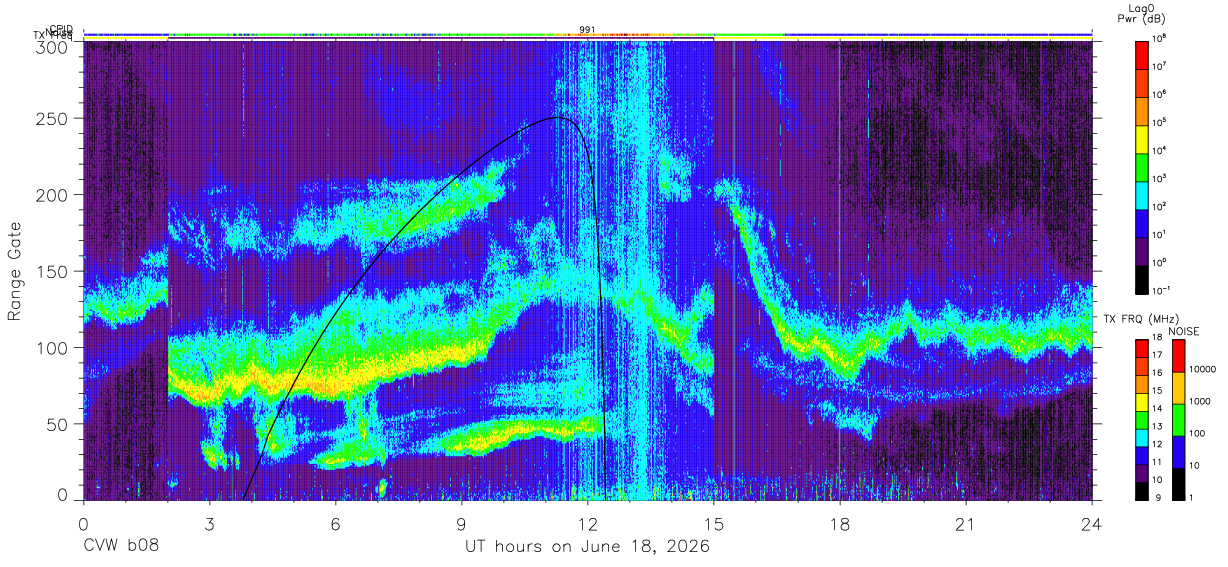Click x-axis hour tick label '18'
Viewport: 1228px width, 567px height.
[840, 524]
